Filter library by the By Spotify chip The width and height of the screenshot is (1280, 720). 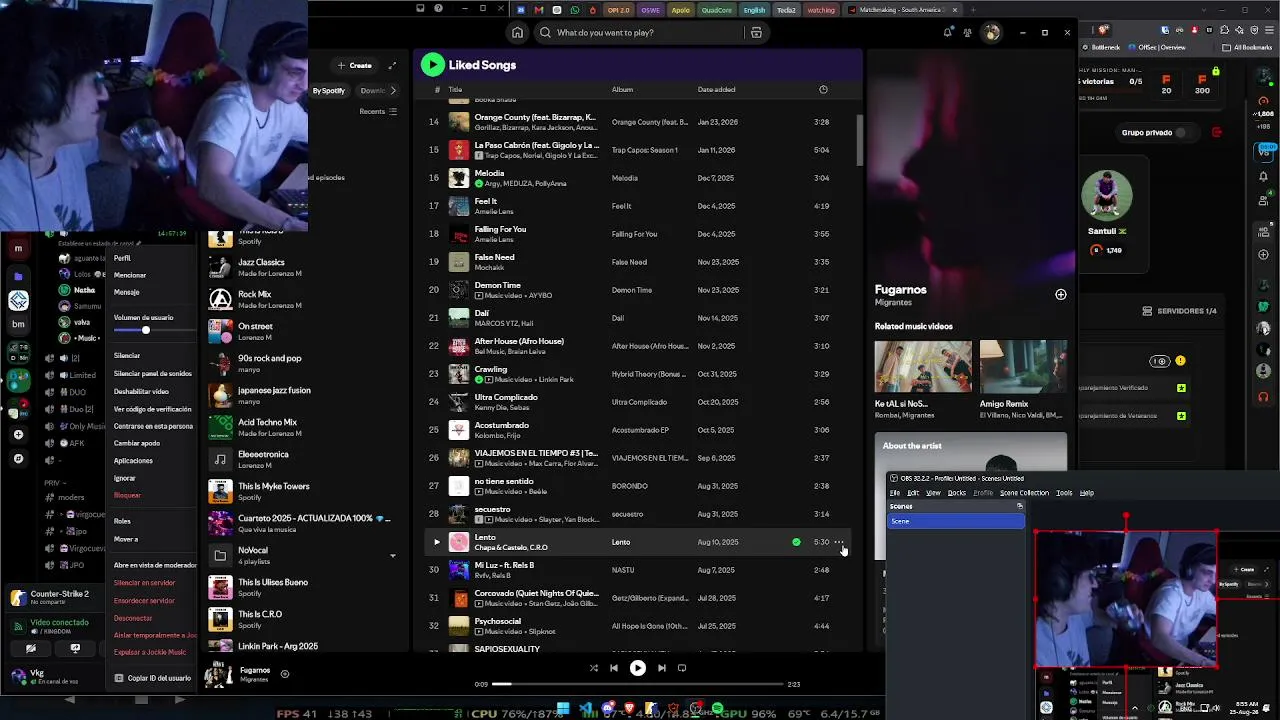[x=328, y=91]
